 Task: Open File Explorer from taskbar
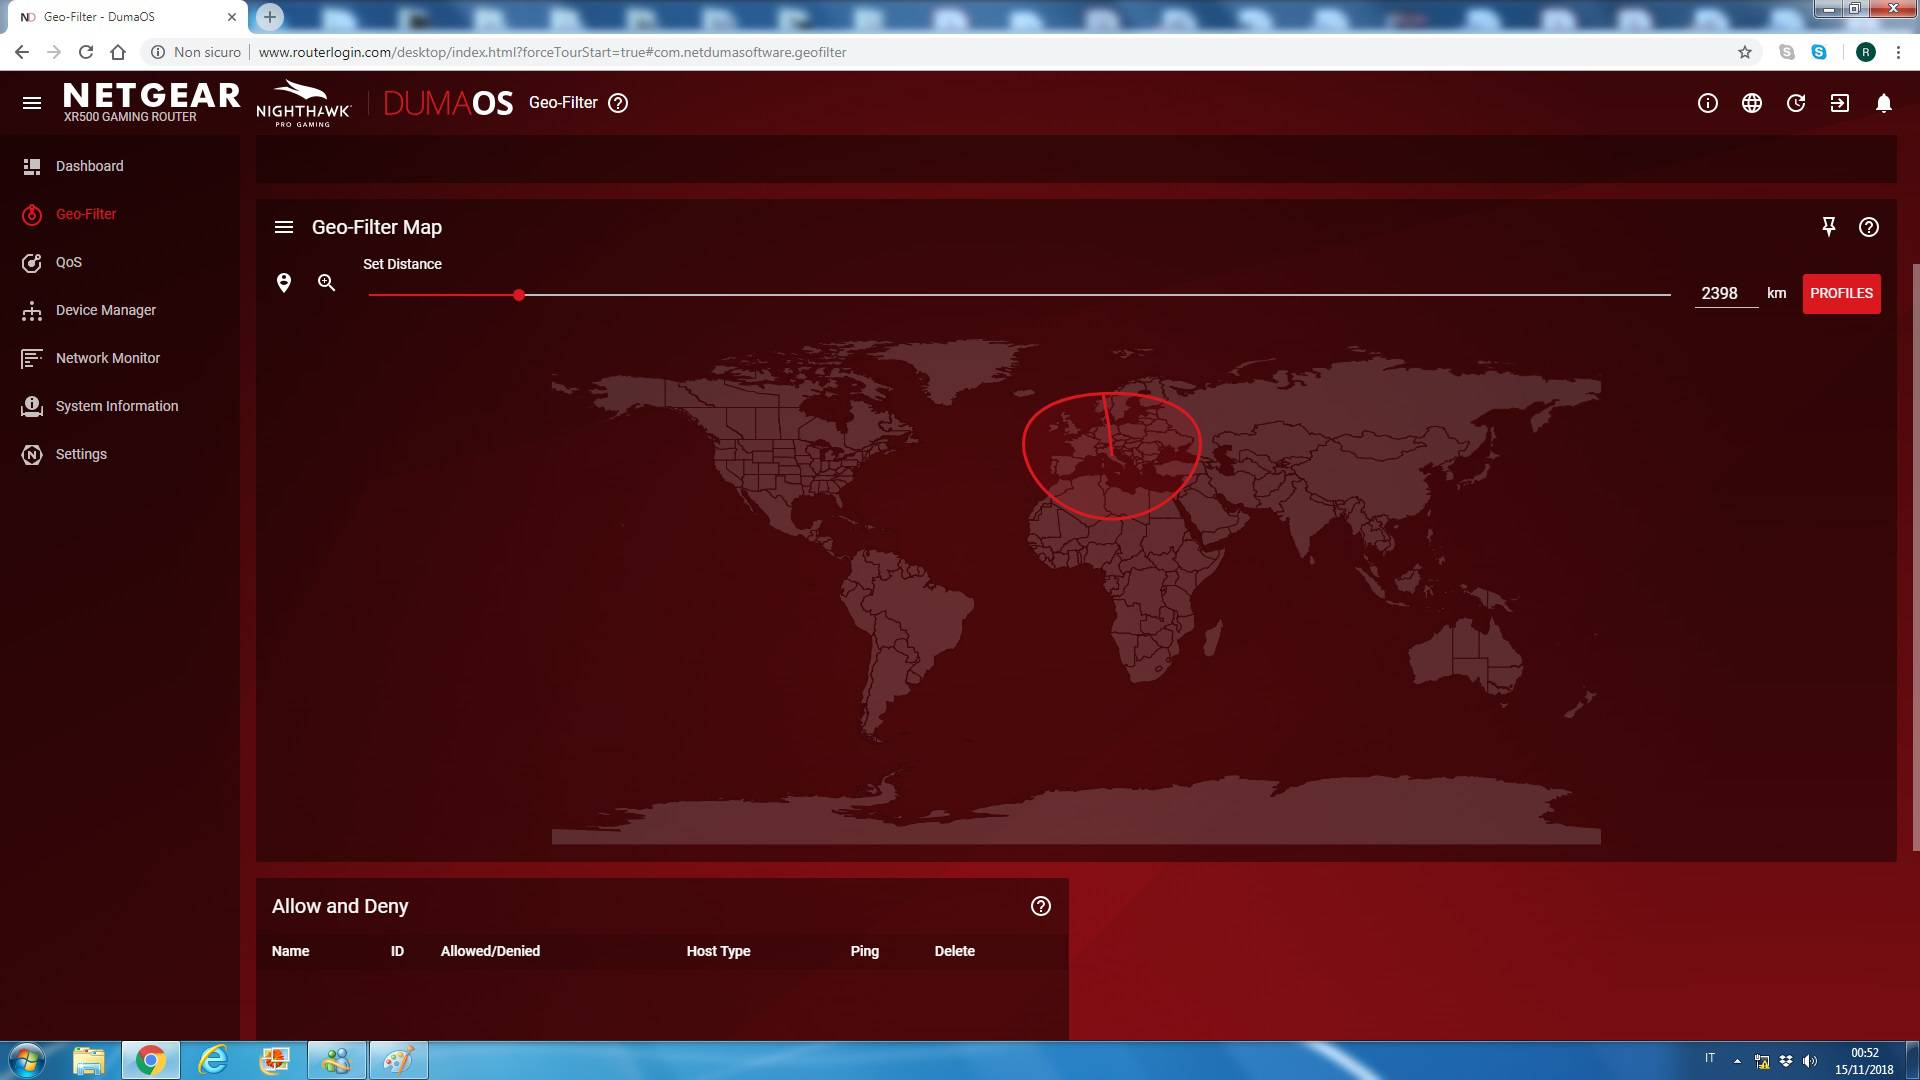[x=89, y=1060]
